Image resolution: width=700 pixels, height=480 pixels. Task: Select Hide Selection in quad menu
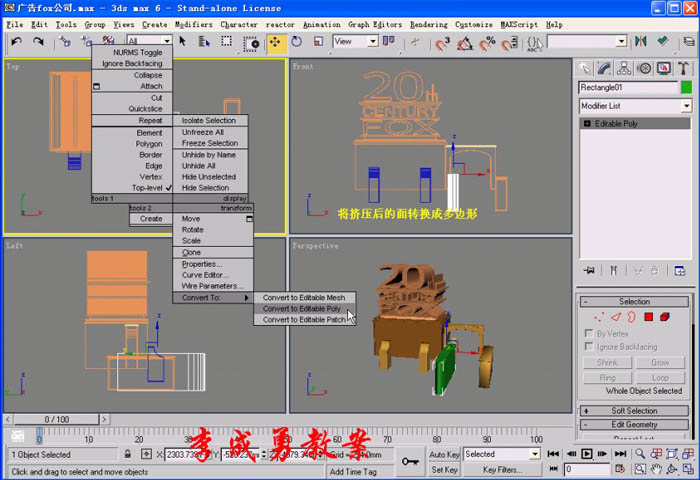(210, 188)
